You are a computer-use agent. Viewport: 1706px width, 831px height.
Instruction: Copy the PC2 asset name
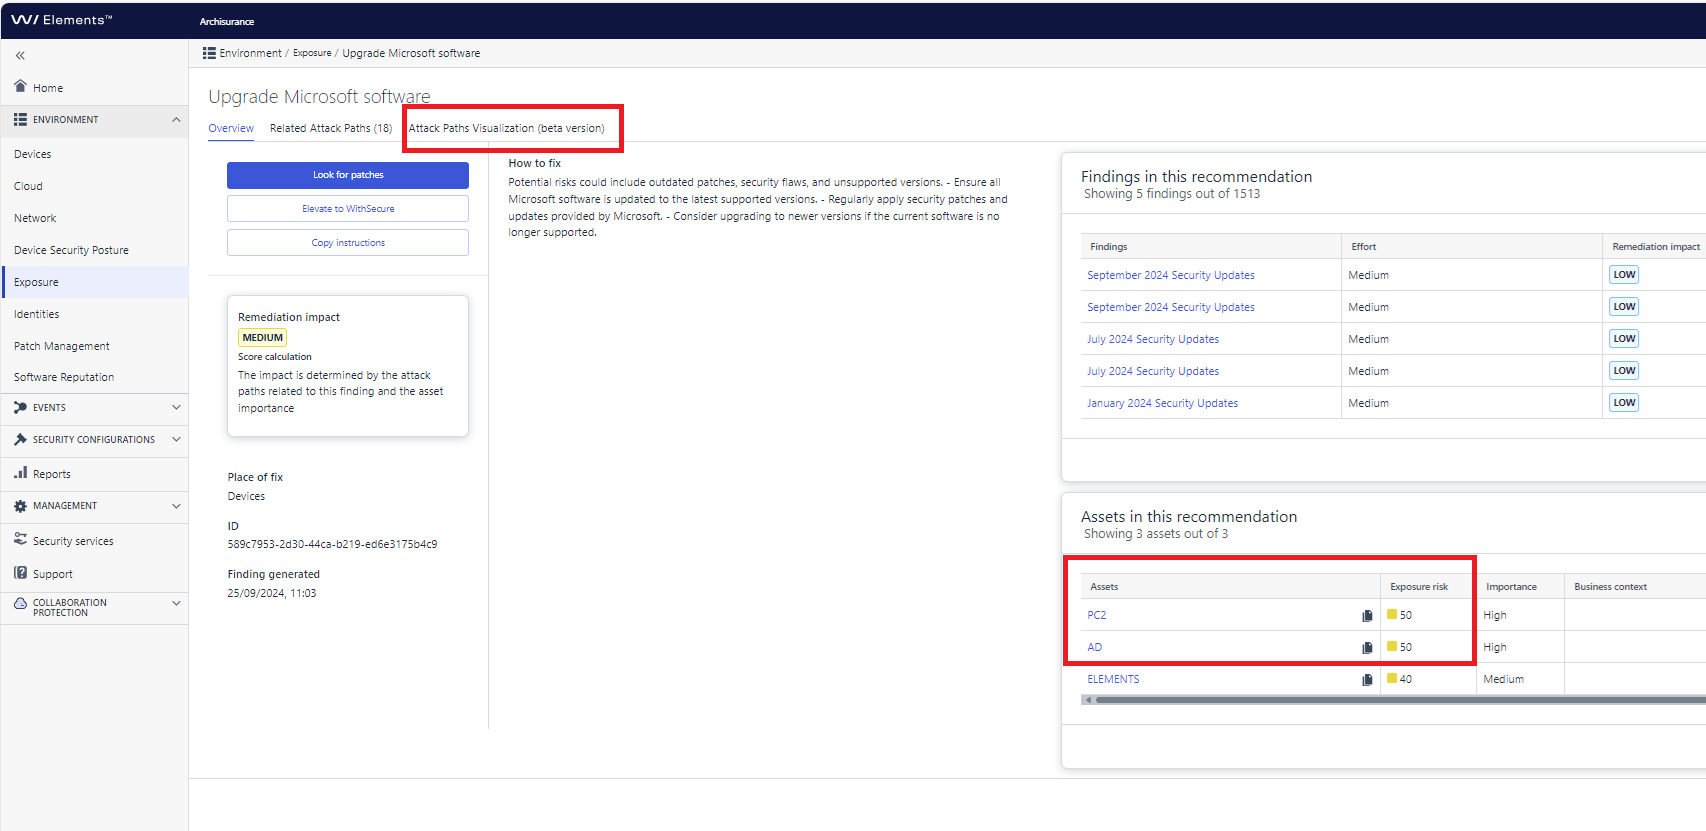(1367, 616)
